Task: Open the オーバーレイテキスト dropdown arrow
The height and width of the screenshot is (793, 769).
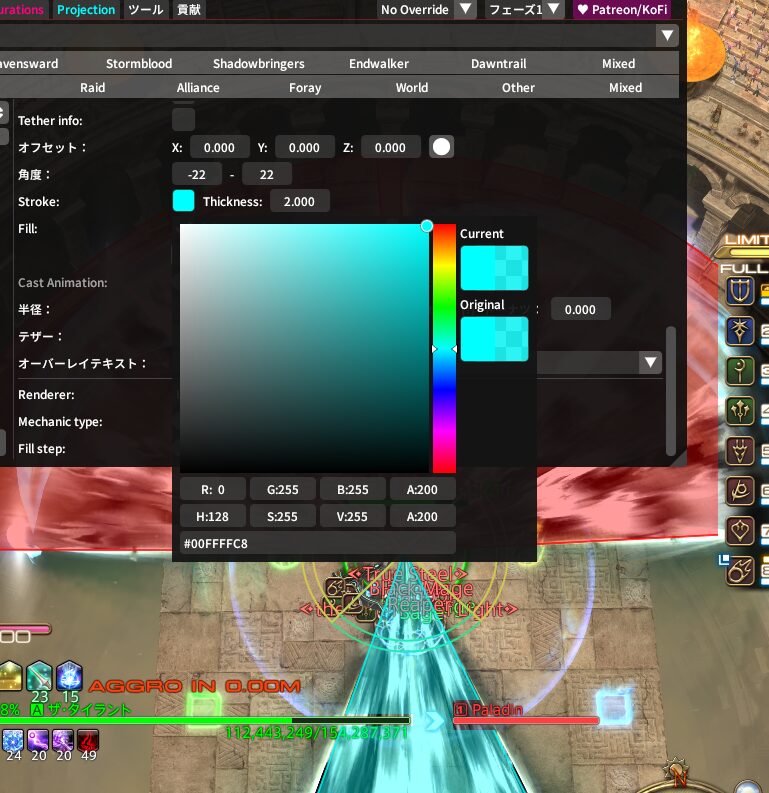Action: (651, 362)
